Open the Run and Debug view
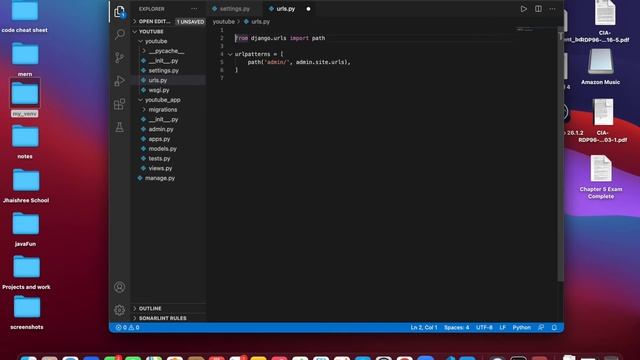Screen dimensions: 640x360 pos(120,81)
